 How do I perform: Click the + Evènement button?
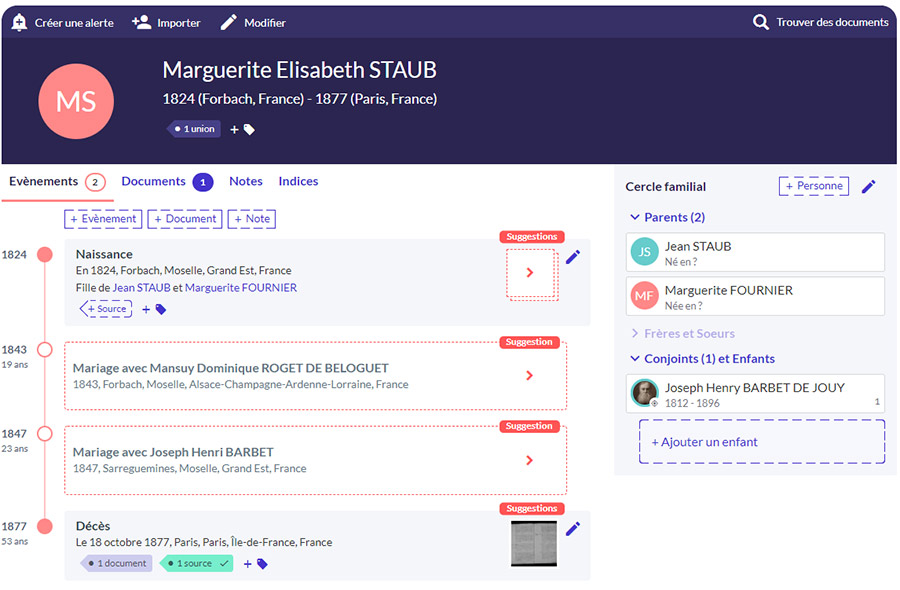coord(103,219)
